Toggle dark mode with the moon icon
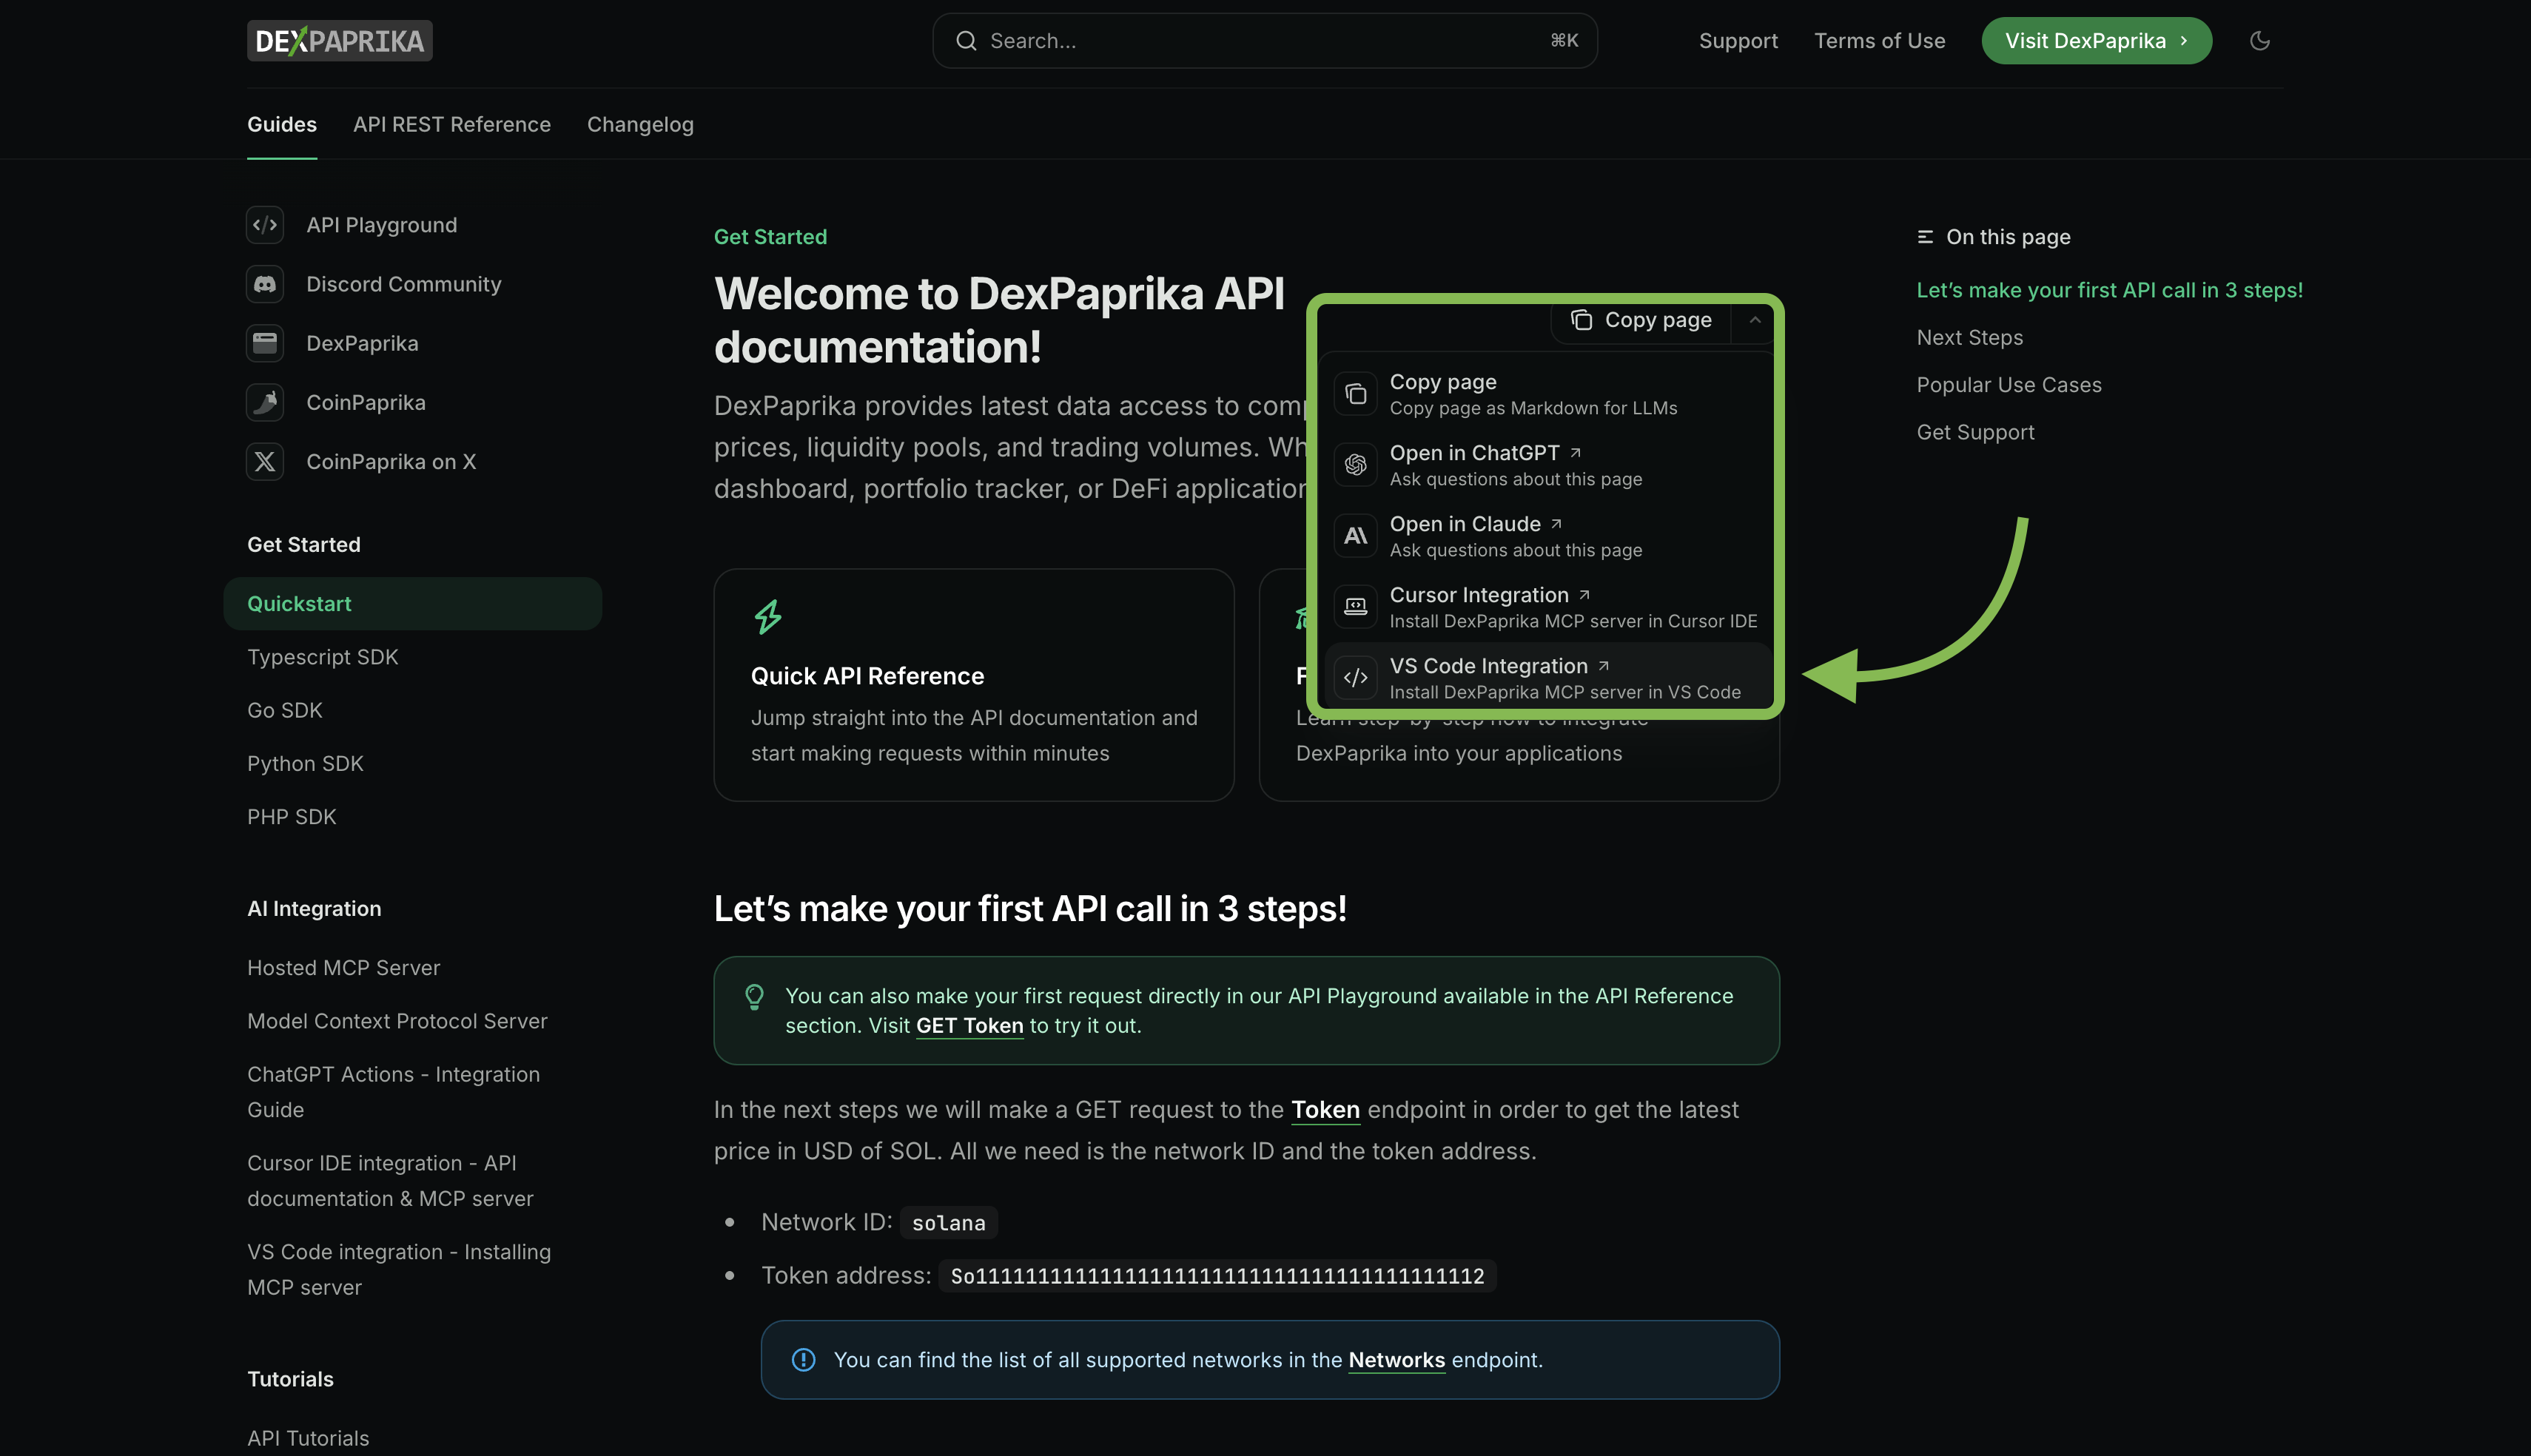 pyautogui.click(x=2259, y=40)
